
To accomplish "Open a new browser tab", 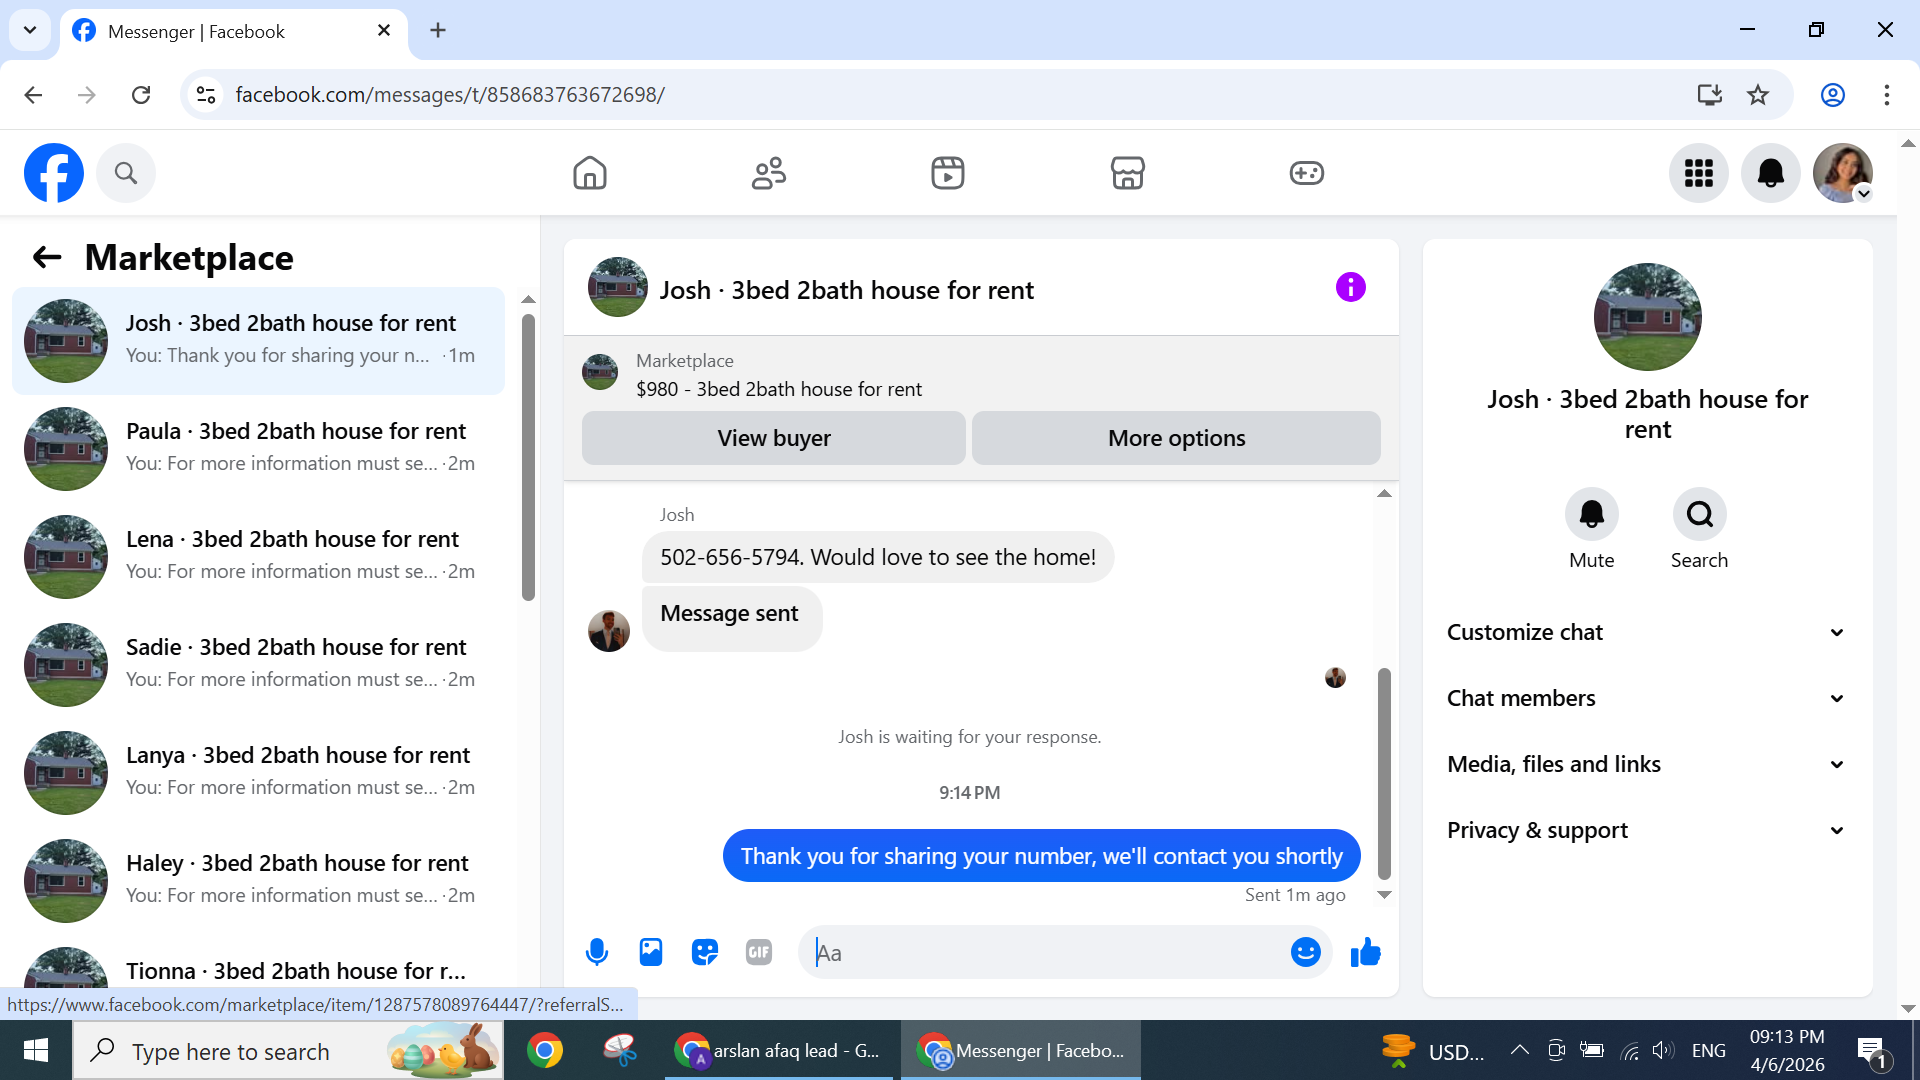I will click(x=438, y=30).
